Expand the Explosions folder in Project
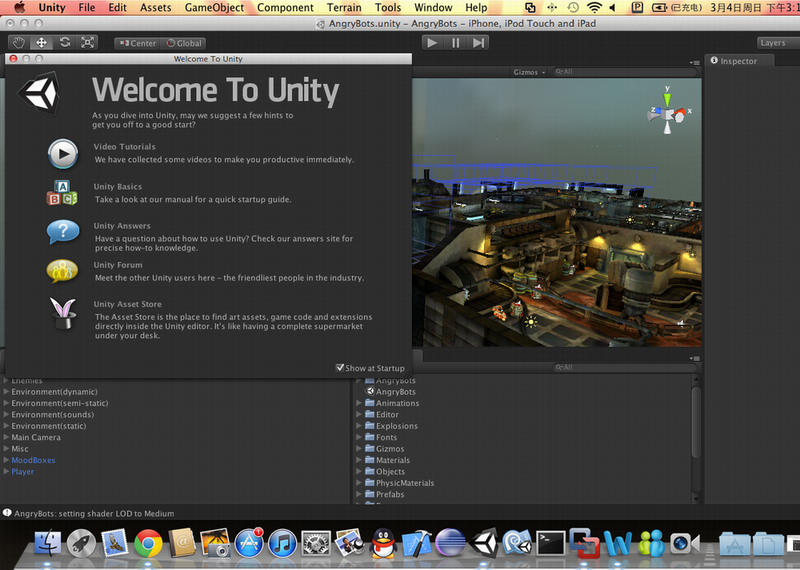This screenshot has width=800, height=570. (359, 426)
